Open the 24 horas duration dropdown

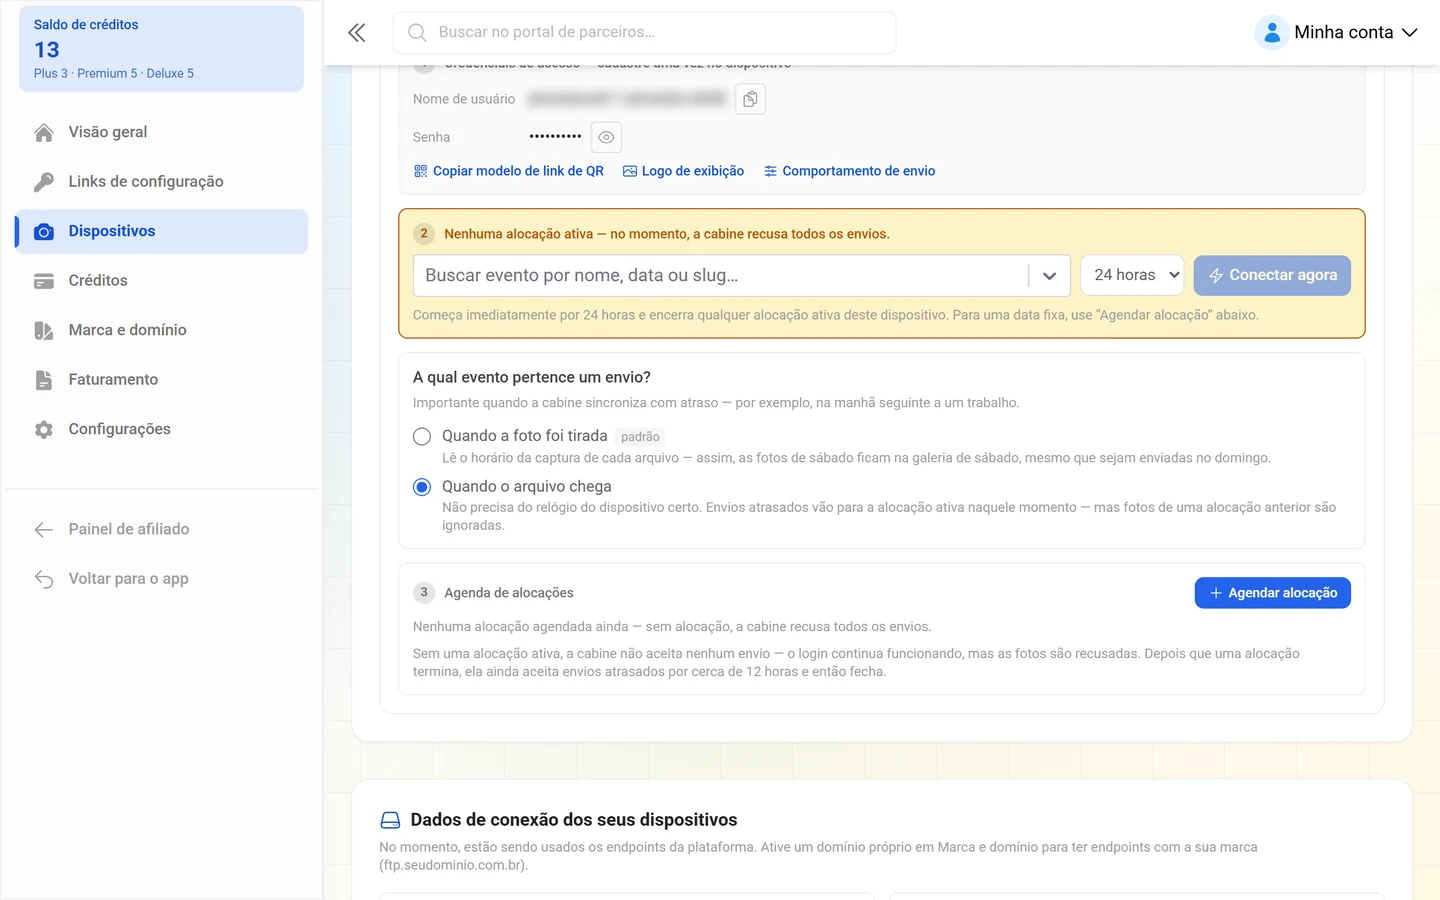1133,275
